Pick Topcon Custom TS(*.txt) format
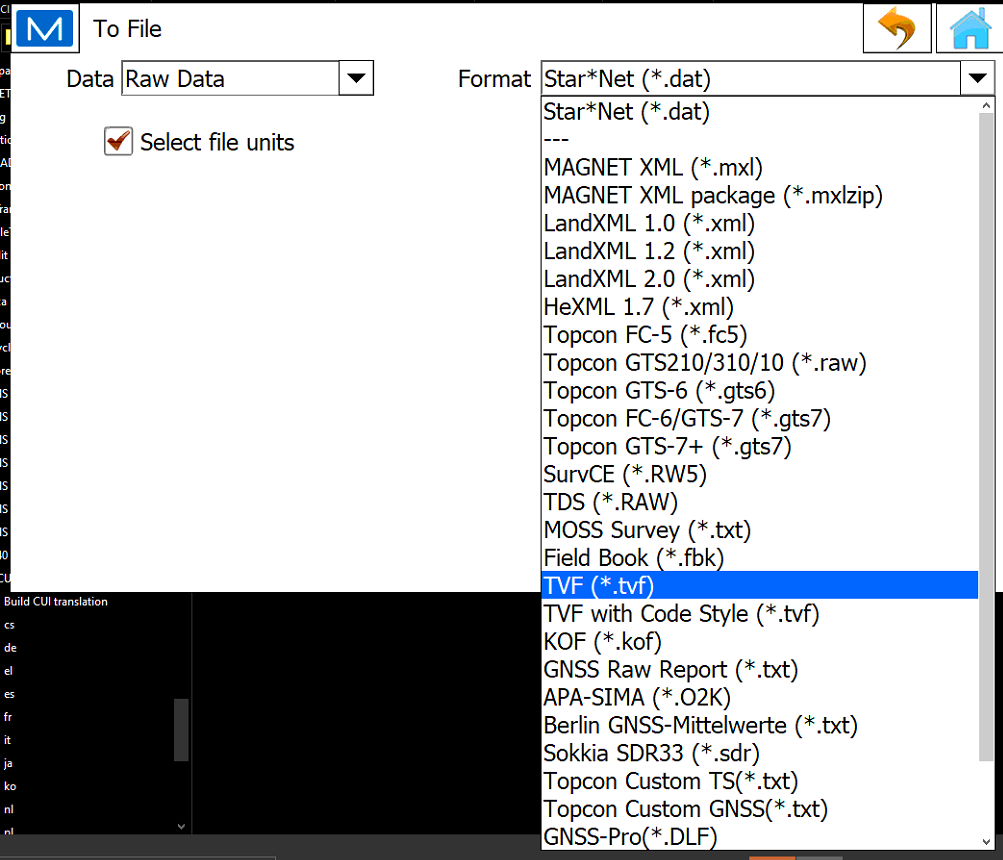The height and width of the screenshot is (860, 1003). pos(760,781)
